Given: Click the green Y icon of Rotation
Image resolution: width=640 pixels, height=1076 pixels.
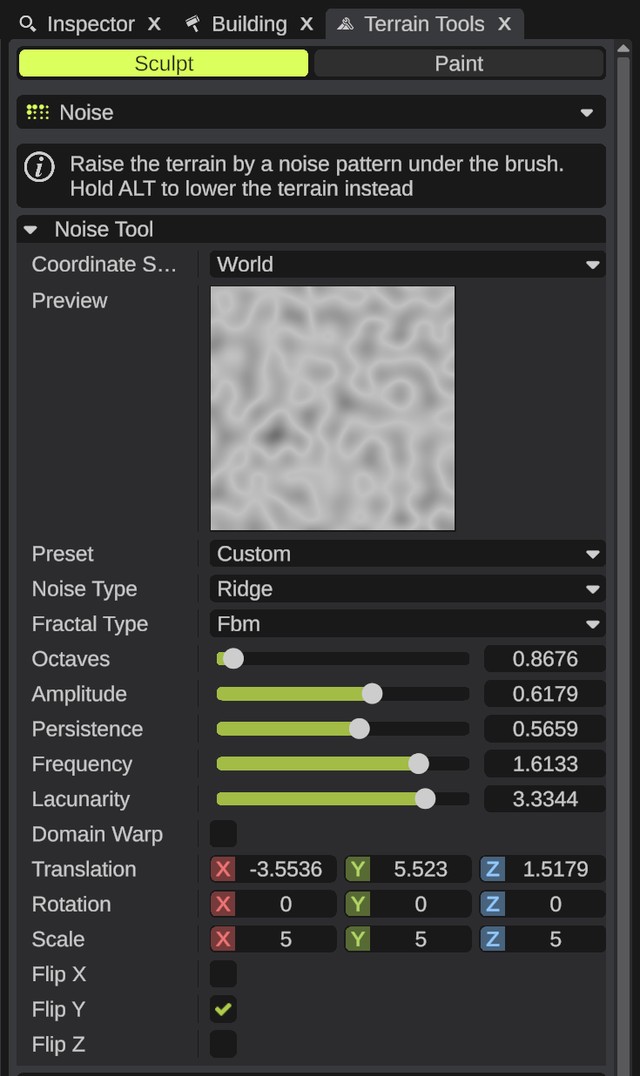Looking at the screenshot, I should [x=357, y=904].
